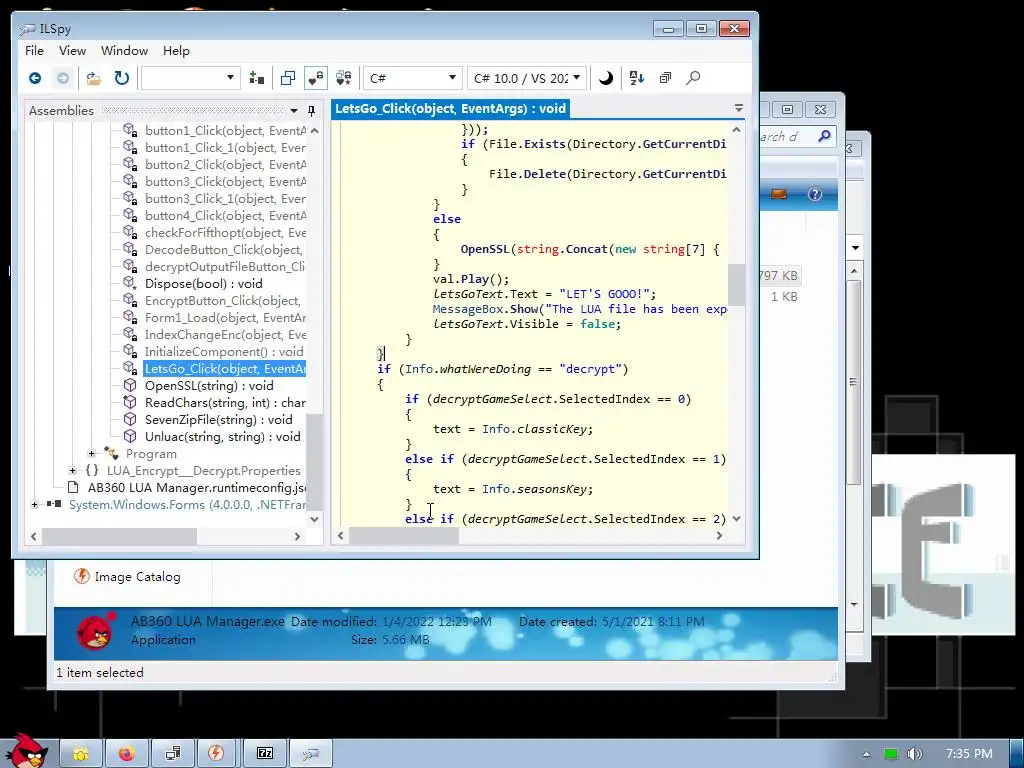Expand System.Windows.Forms assembly node
This screenshot has width=1024, height=768.
coord(35,504)
